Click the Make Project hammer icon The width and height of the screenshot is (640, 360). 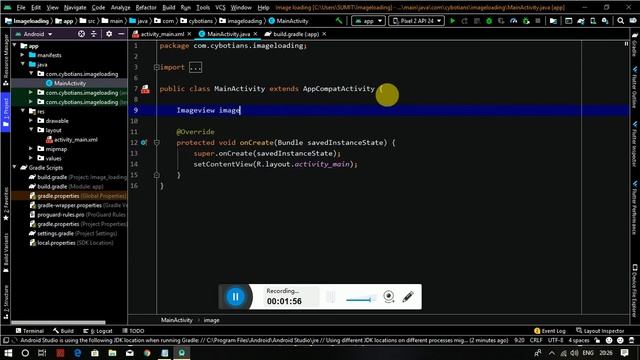[x=339, y=20]
